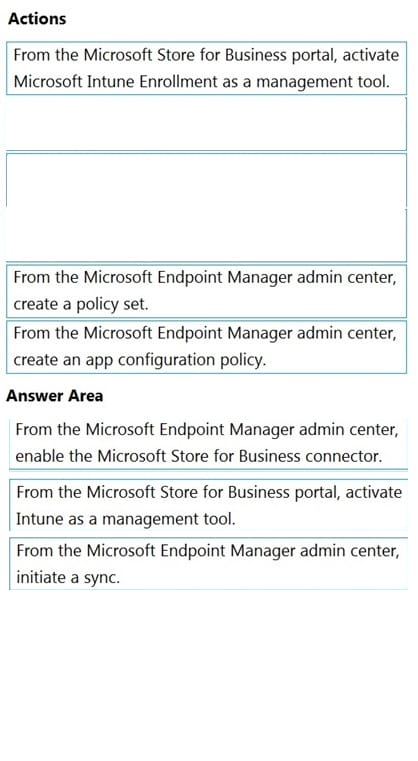
Task: Click the Actions heading
Action: 37,19
